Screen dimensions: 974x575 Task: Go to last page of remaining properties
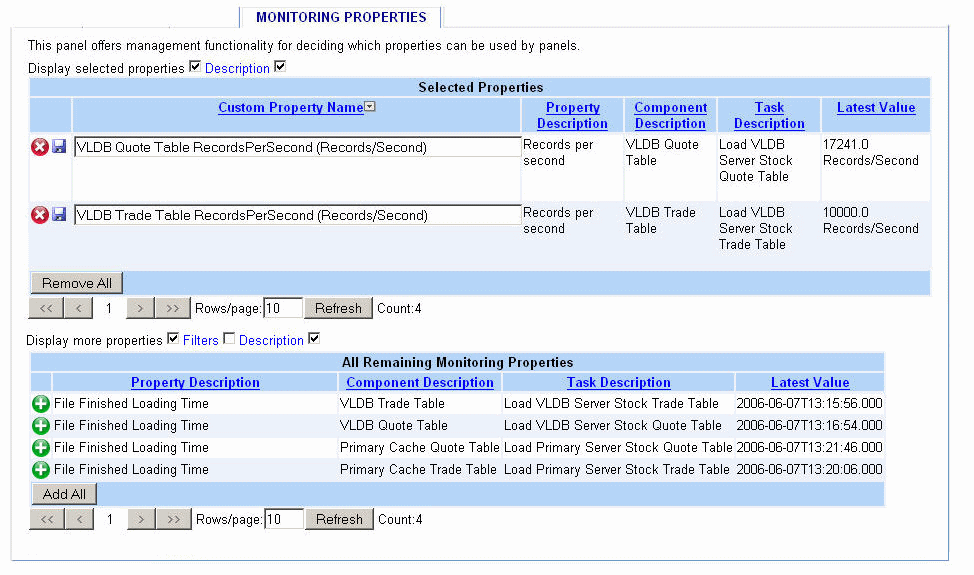point(173,519)
